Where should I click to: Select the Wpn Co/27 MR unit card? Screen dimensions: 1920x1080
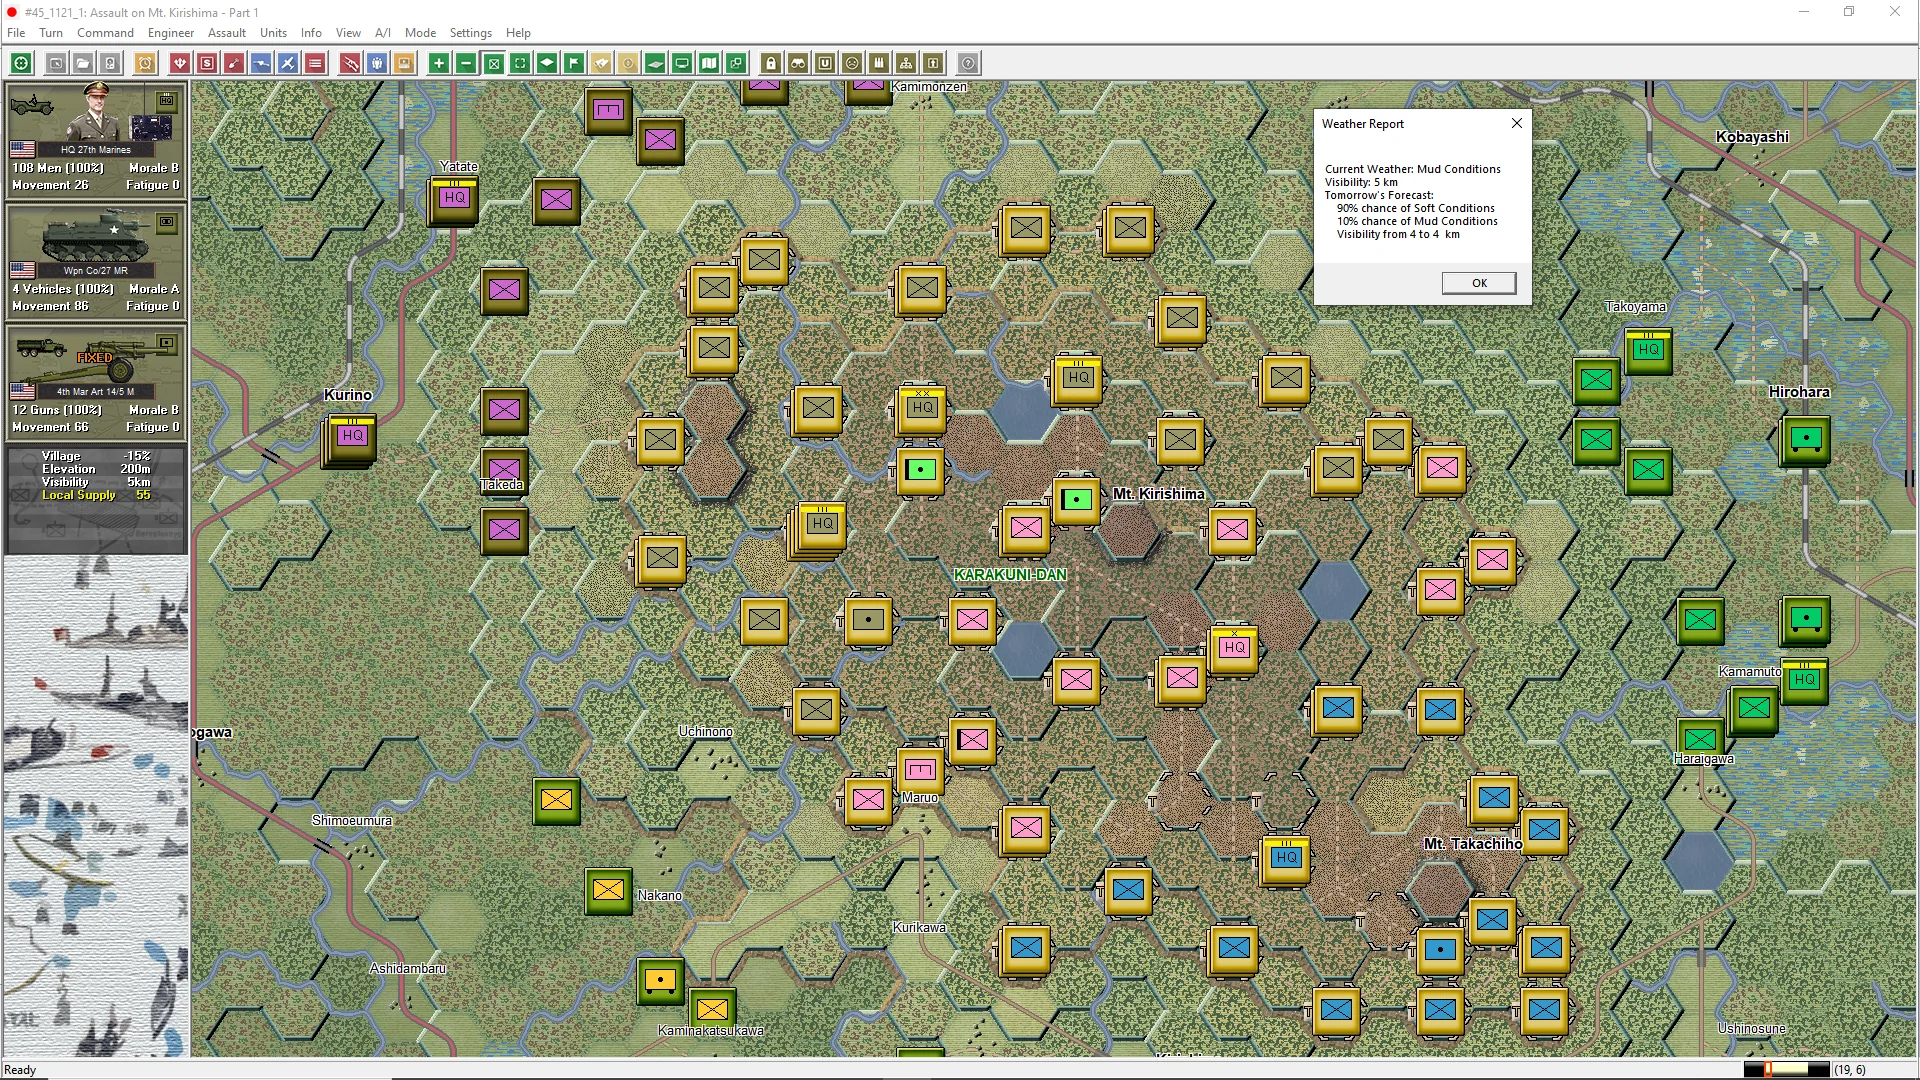[x=96, y=260]
